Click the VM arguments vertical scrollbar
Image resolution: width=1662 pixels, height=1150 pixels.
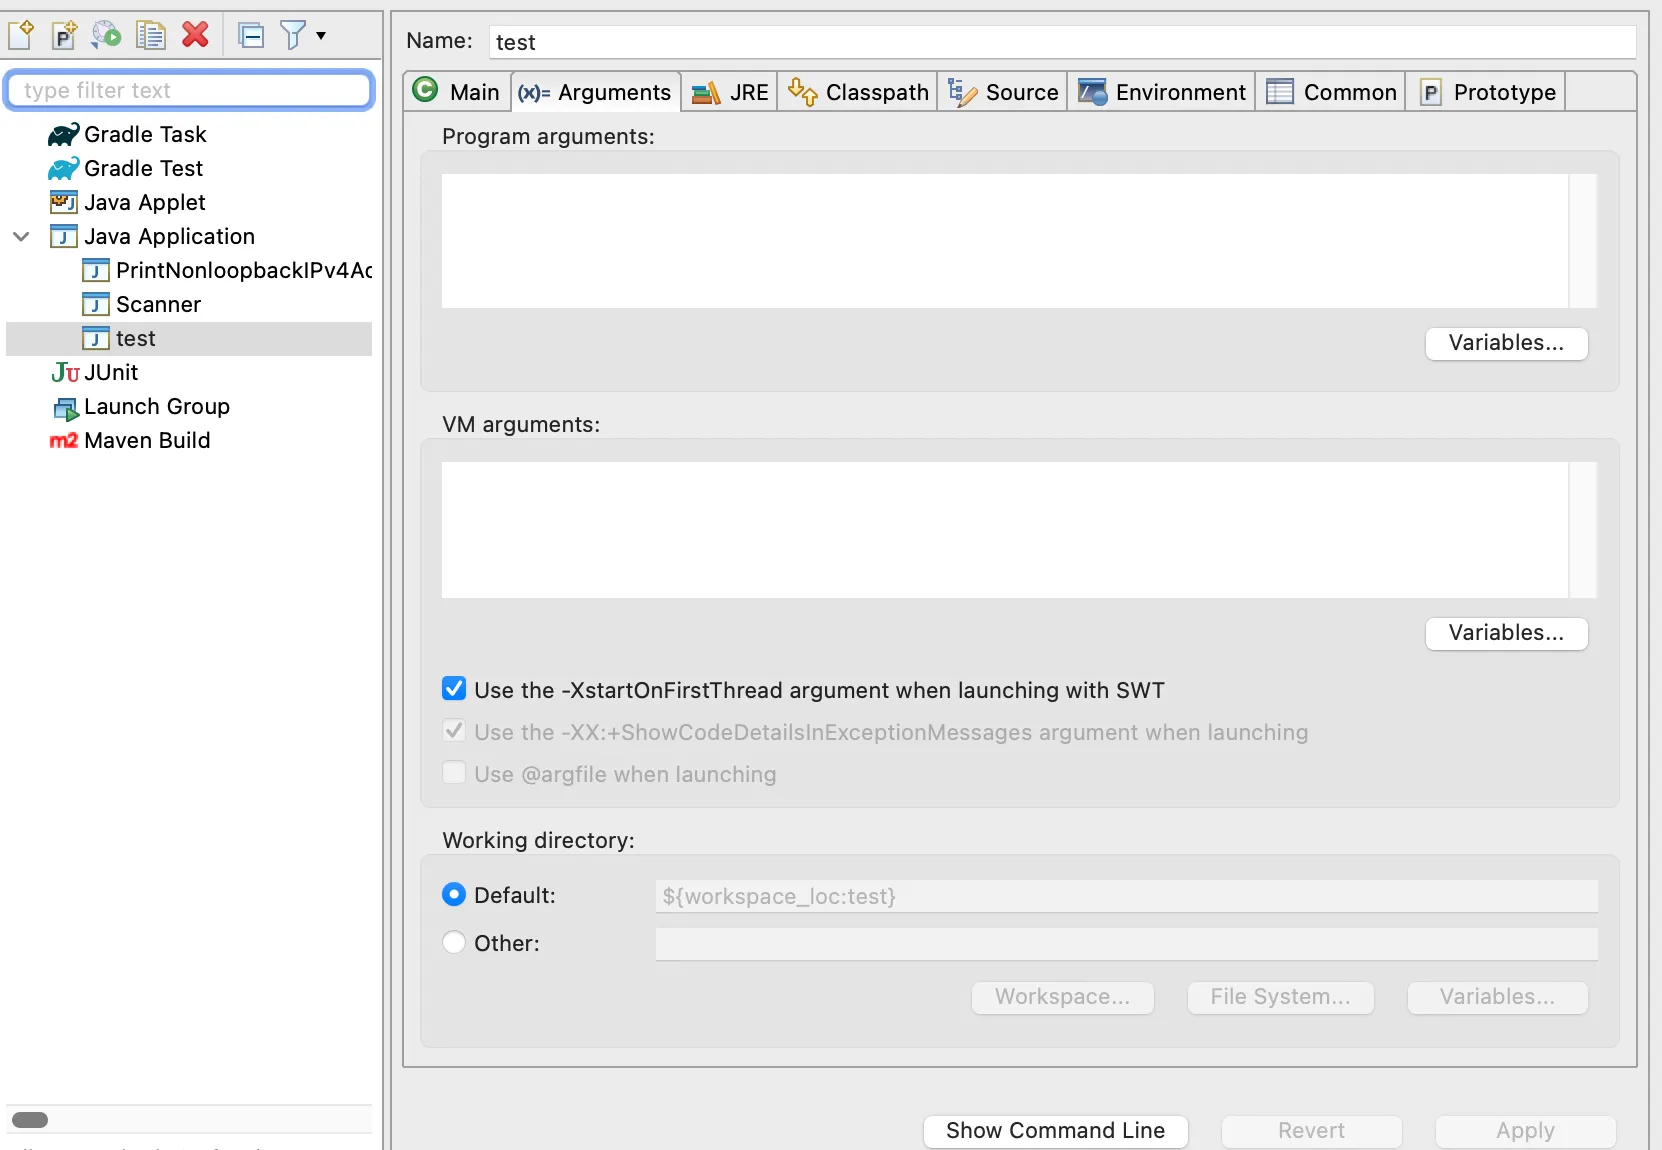coord(1583,530)
